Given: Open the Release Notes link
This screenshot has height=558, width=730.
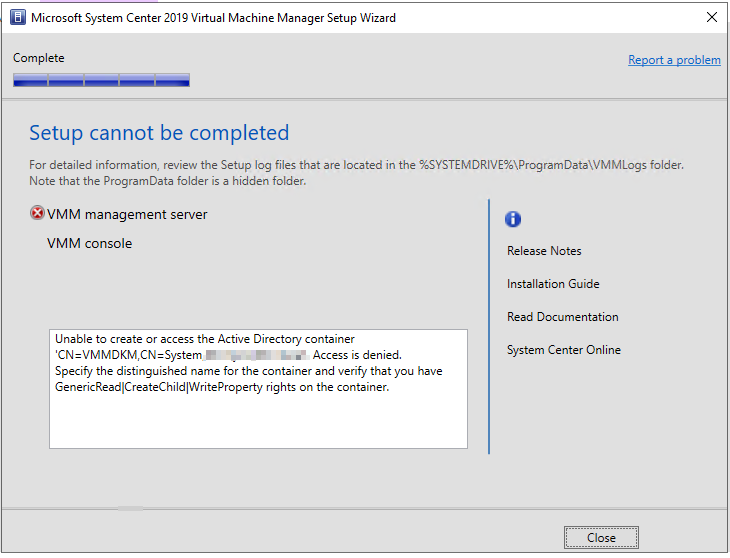Looking at the screenshot, I should coord(544,251).
